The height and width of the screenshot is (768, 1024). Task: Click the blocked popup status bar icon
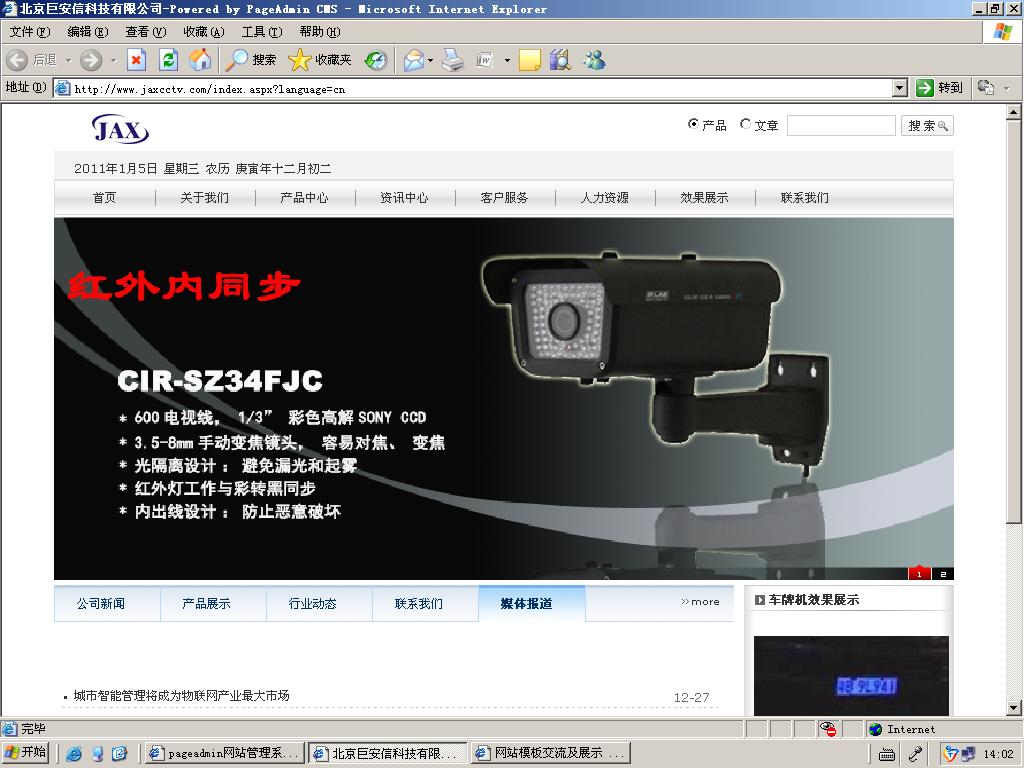click(x=828, y=729)
